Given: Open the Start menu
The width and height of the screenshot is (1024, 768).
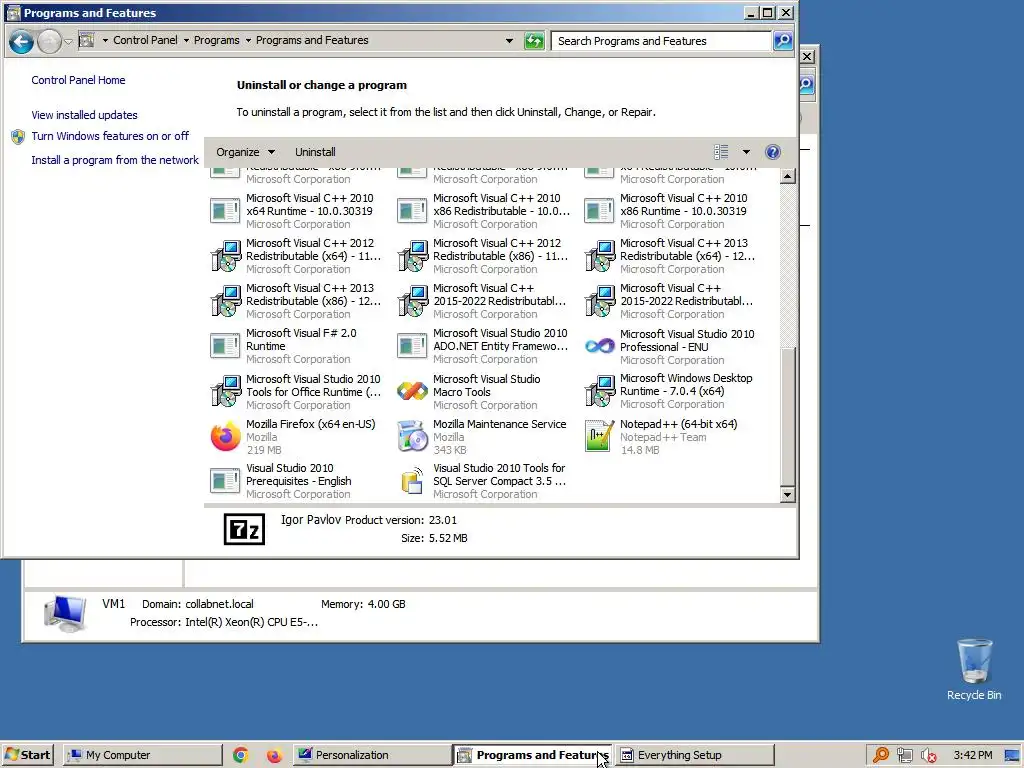Looking at the screenshot, I should coord(27,755).
